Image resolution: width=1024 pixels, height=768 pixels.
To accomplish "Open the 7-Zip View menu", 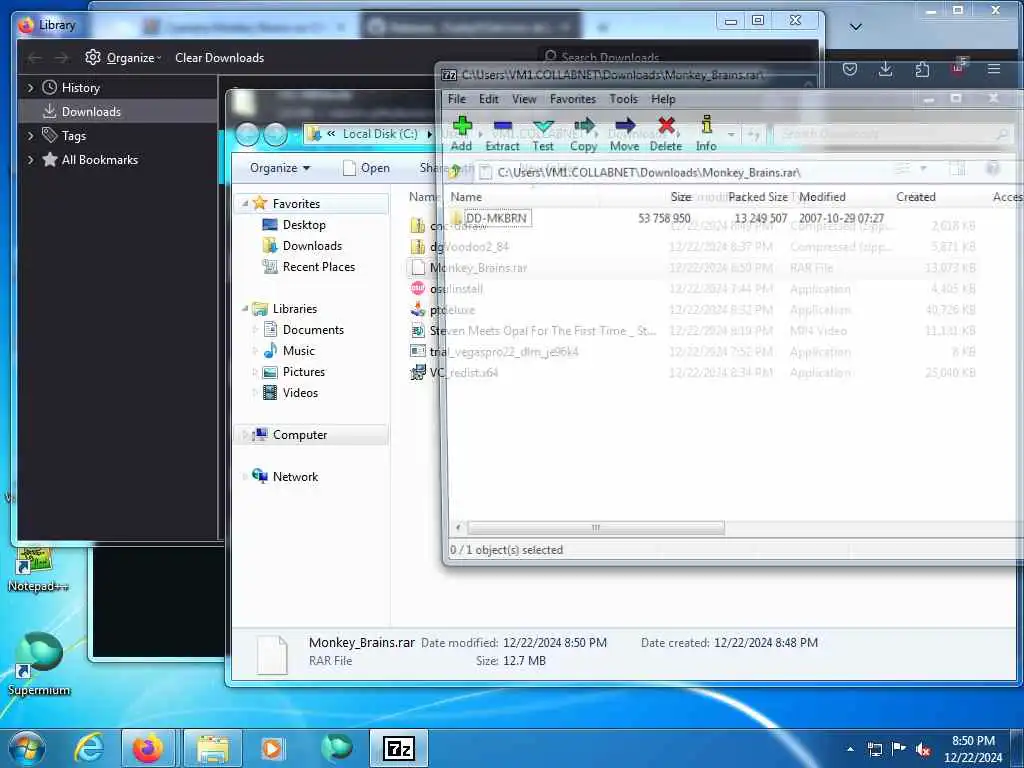I will 524,99.
